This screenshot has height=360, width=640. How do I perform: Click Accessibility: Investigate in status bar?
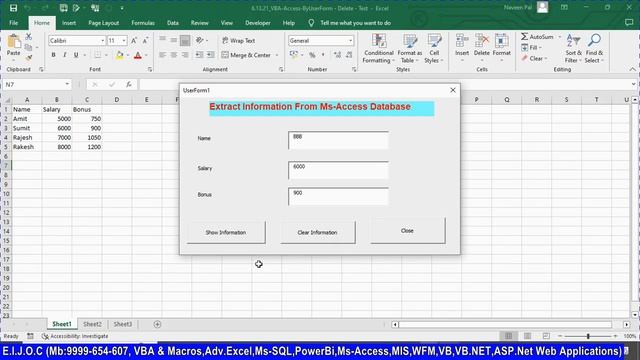[75, 336]
